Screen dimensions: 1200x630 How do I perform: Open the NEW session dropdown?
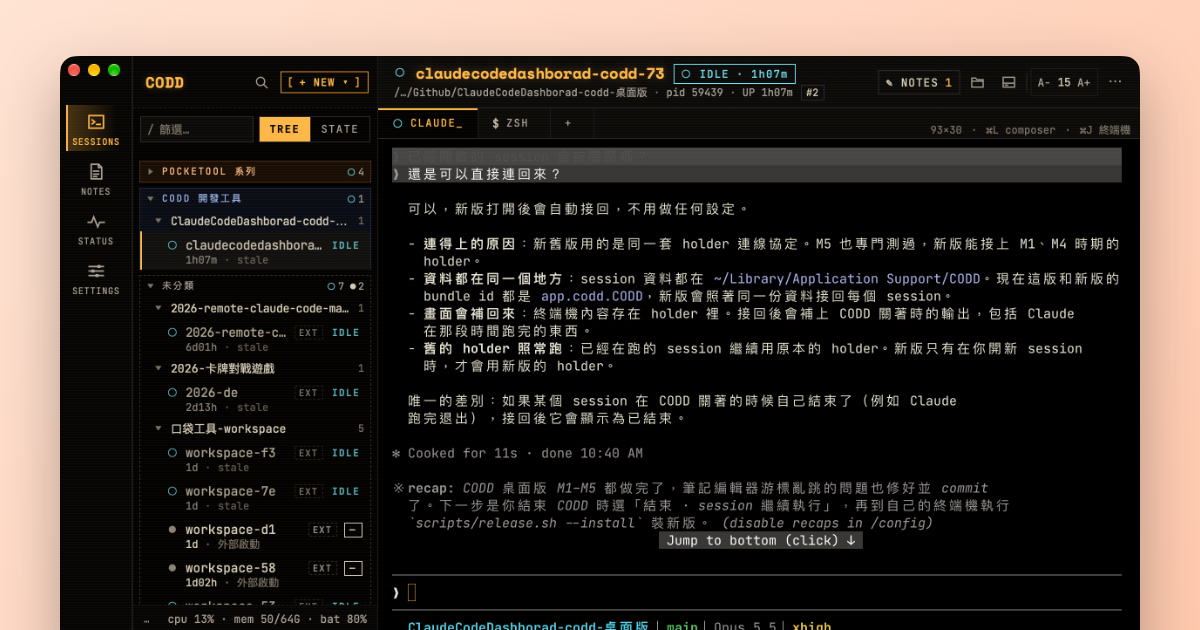tap(325, 83)
